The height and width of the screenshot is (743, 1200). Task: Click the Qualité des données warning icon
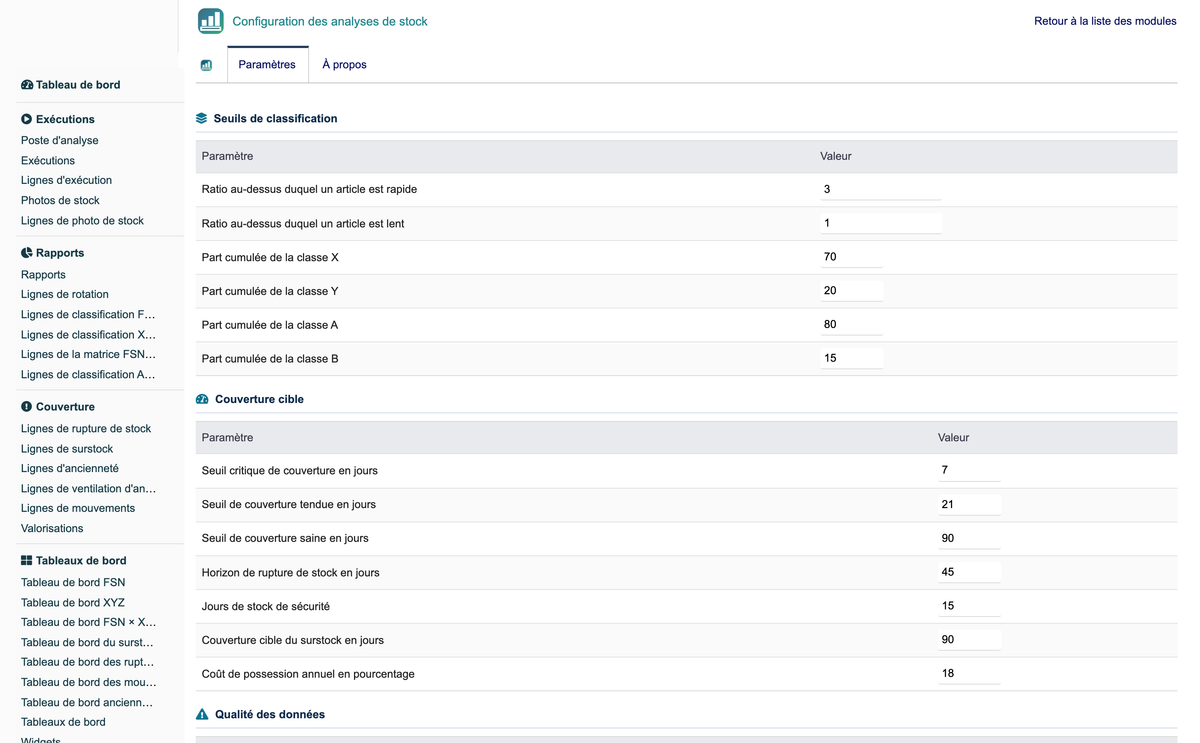[202, 715]
